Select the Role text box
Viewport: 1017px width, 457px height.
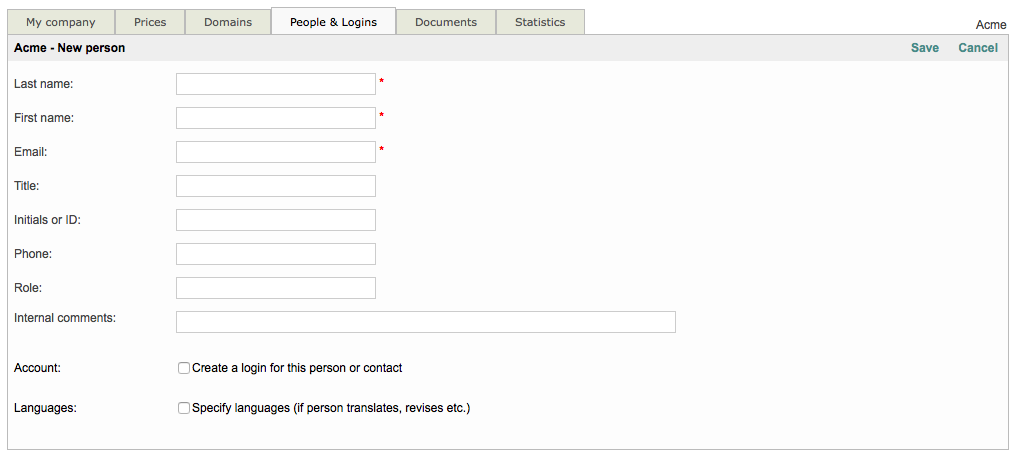click(x=276, y=288)
